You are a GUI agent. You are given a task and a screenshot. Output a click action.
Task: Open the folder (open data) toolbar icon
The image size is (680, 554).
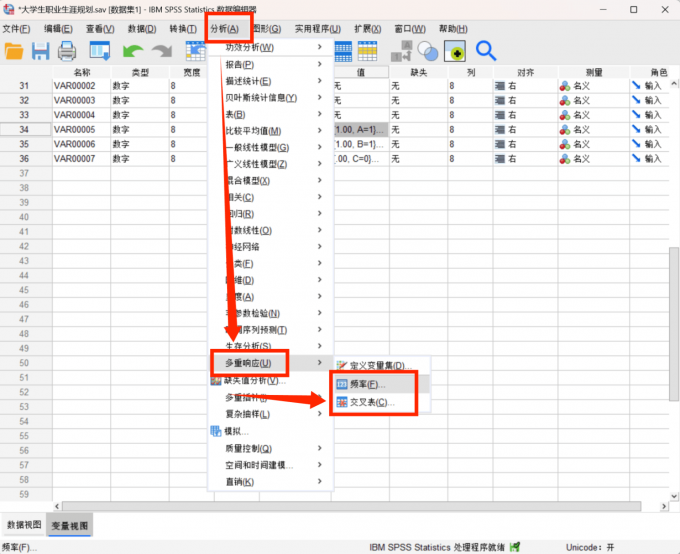pyautogui.click(x=14, y=51)
